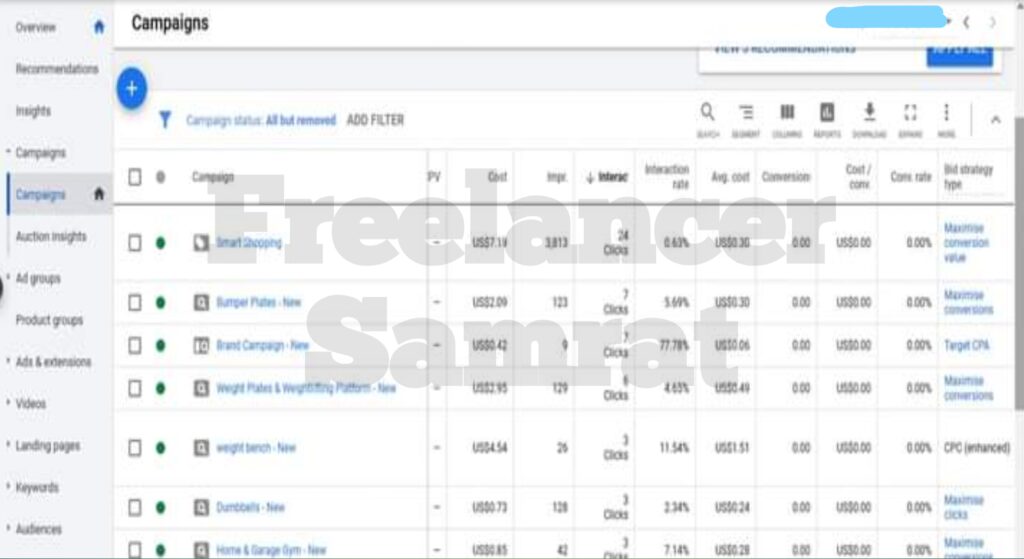This screenshot has width=1024, height=559.
Task: Open the Search icon in table toolbar
Action: coord(707,113)
